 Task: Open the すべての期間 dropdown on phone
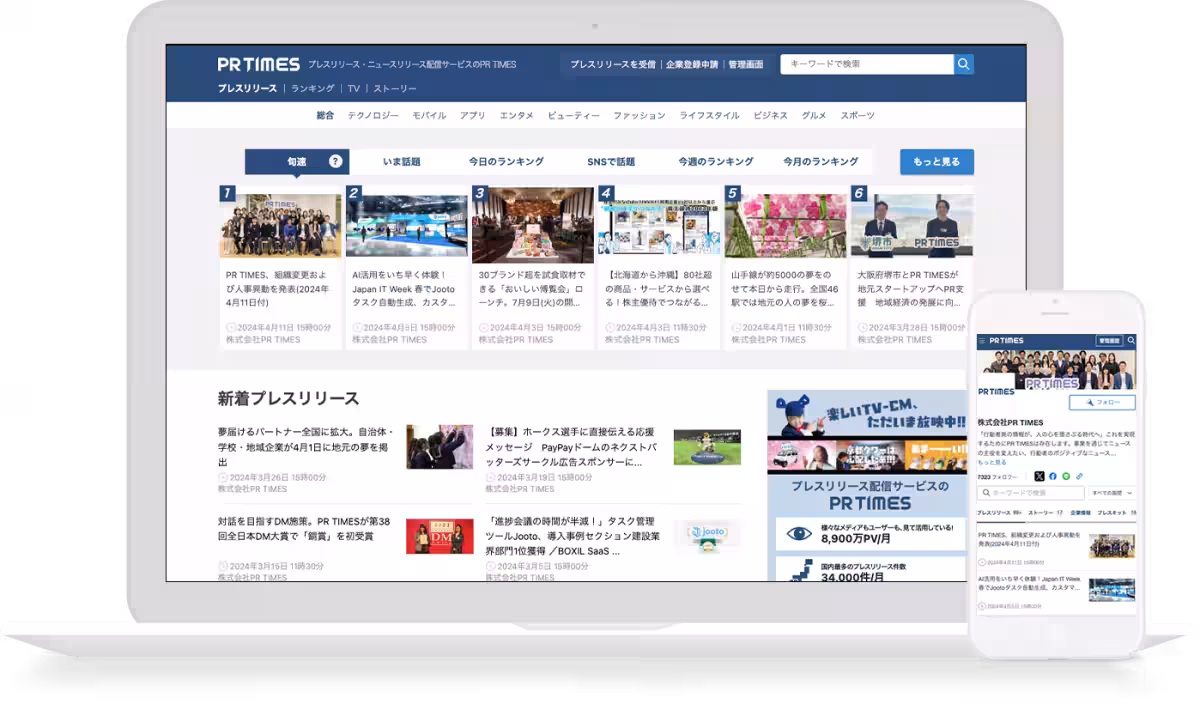(1112, 493)
